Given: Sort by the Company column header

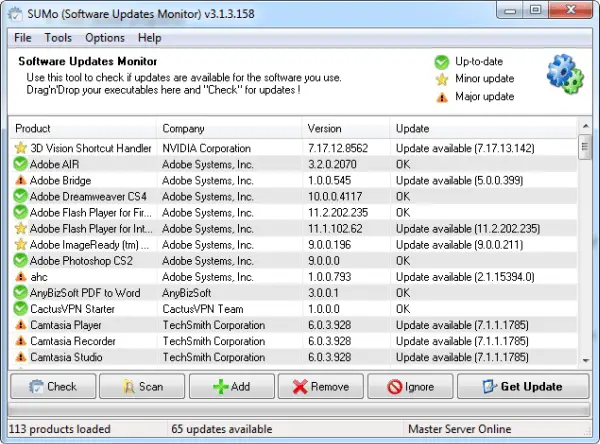Looking at the screenshot, I should [x=229, y=129].
